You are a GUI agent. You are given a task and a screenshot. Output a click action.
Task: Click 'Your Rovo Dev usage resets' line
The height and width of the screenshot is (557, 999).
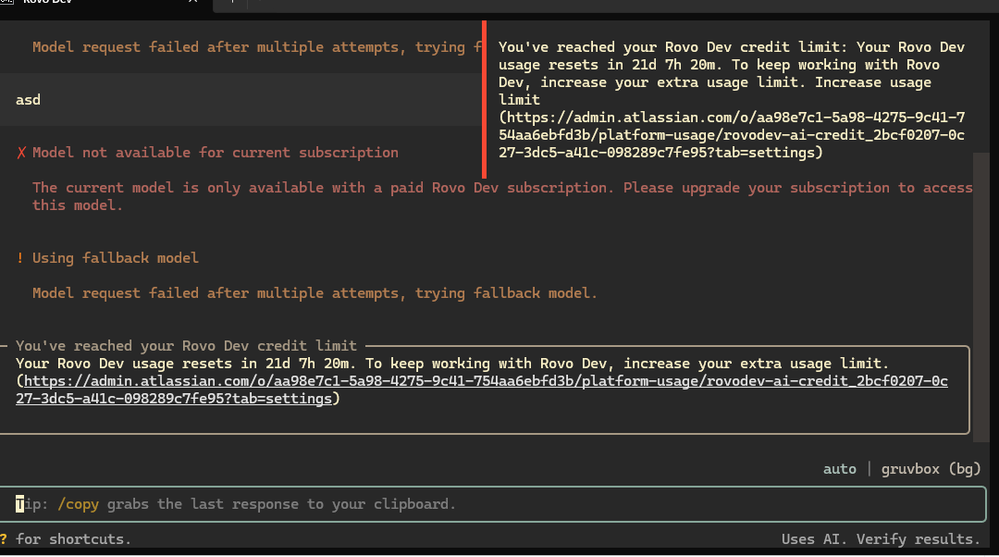[x=452, y=363]
